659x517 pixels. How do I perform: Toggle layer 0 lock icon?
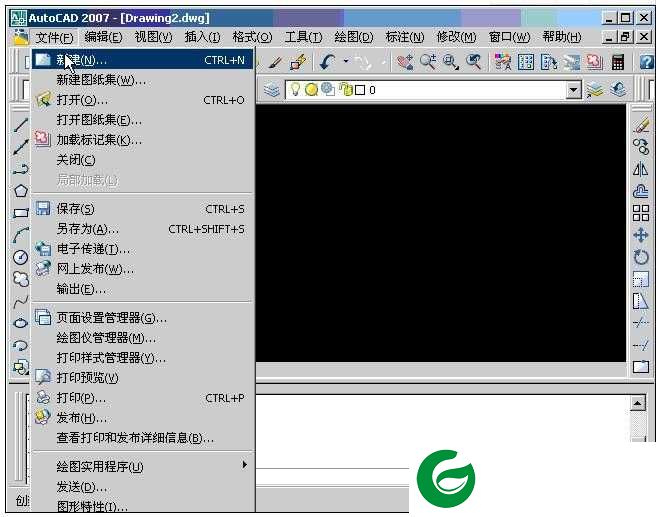[346, 89]
